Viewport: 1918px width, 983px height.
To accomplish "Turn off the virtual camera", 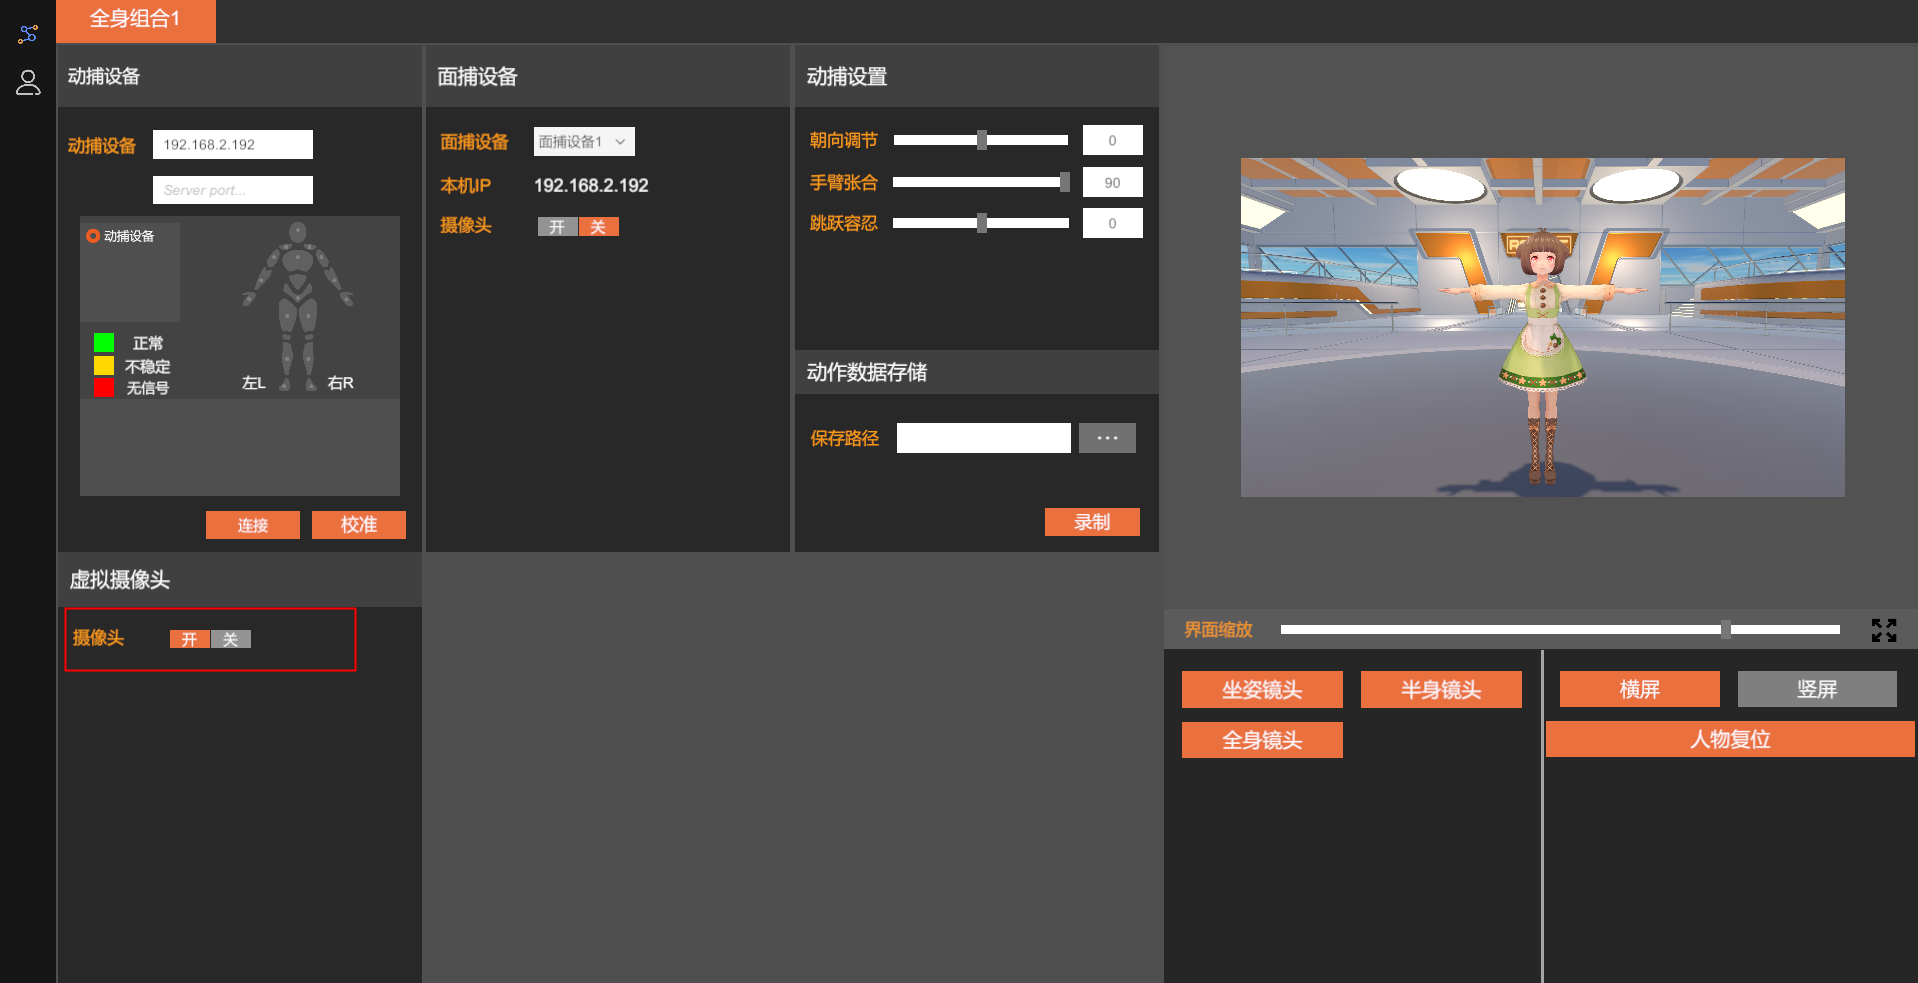I will [x=231, y=640].
